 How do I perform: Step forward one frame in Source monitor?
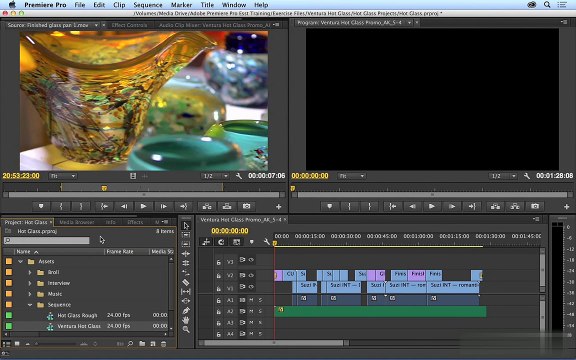click(163, 206)
